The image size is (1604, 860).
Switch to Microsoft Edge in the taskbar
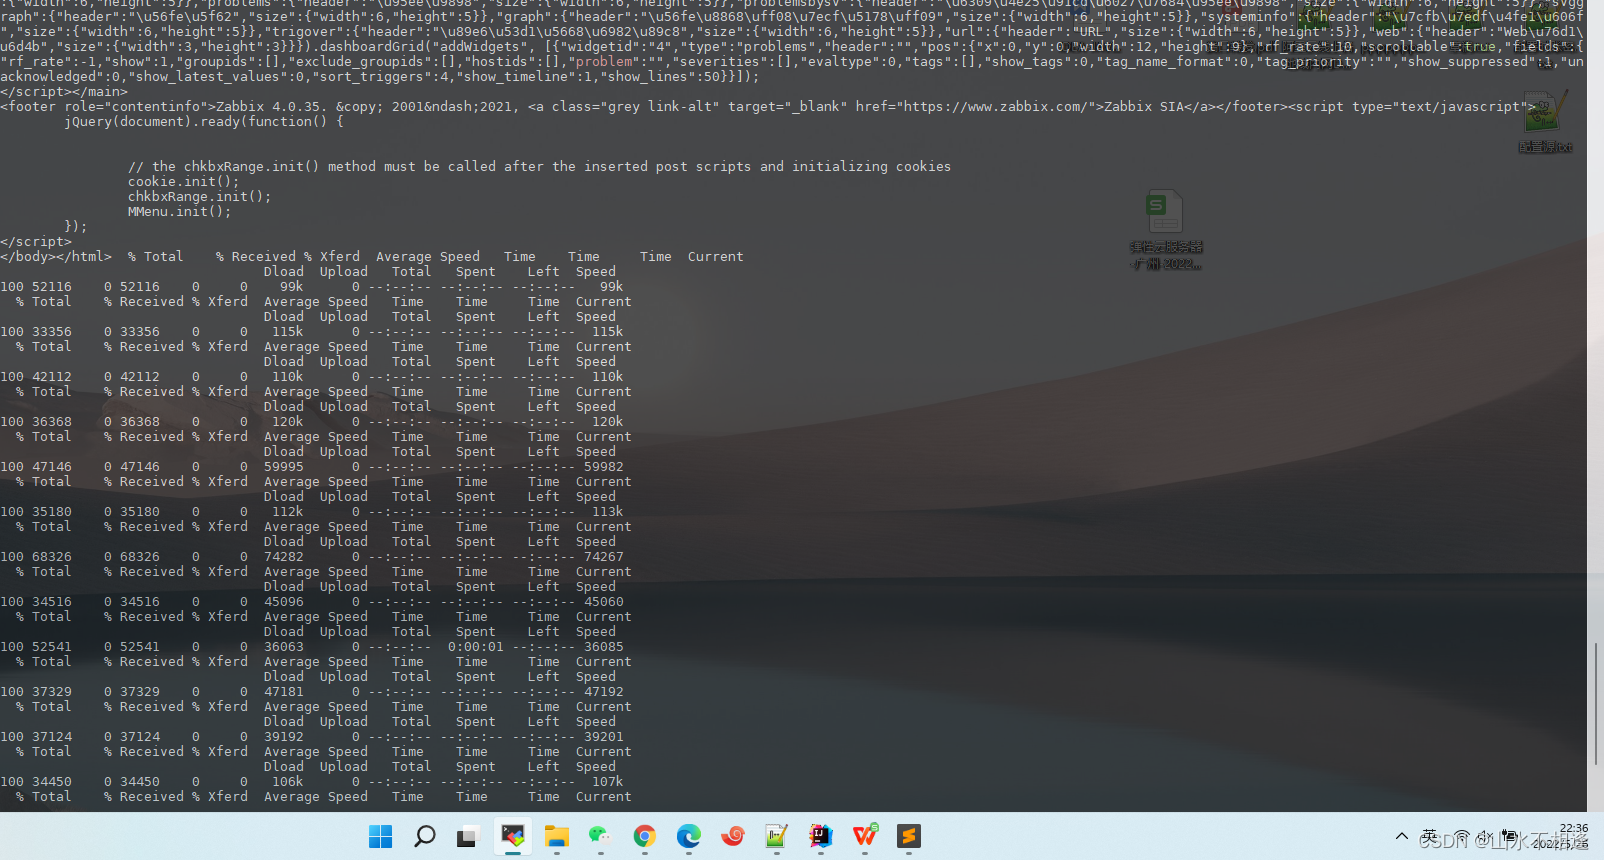[x=689, y=836]
